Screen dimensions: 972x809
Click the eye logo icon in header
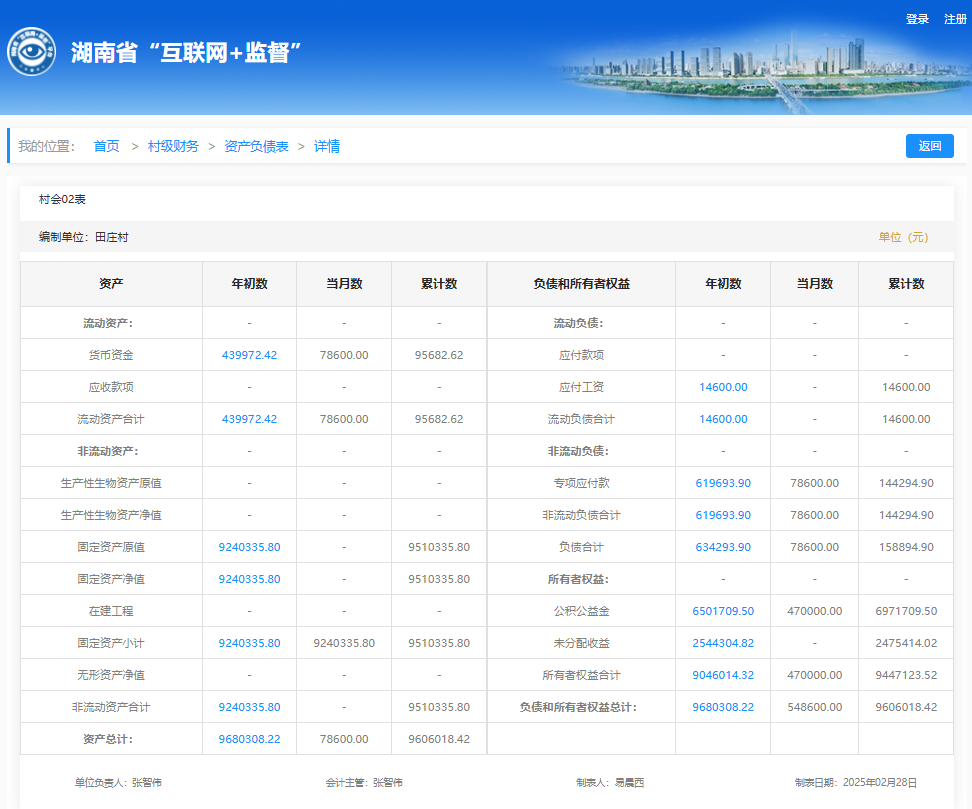click(x=31, y=52)
